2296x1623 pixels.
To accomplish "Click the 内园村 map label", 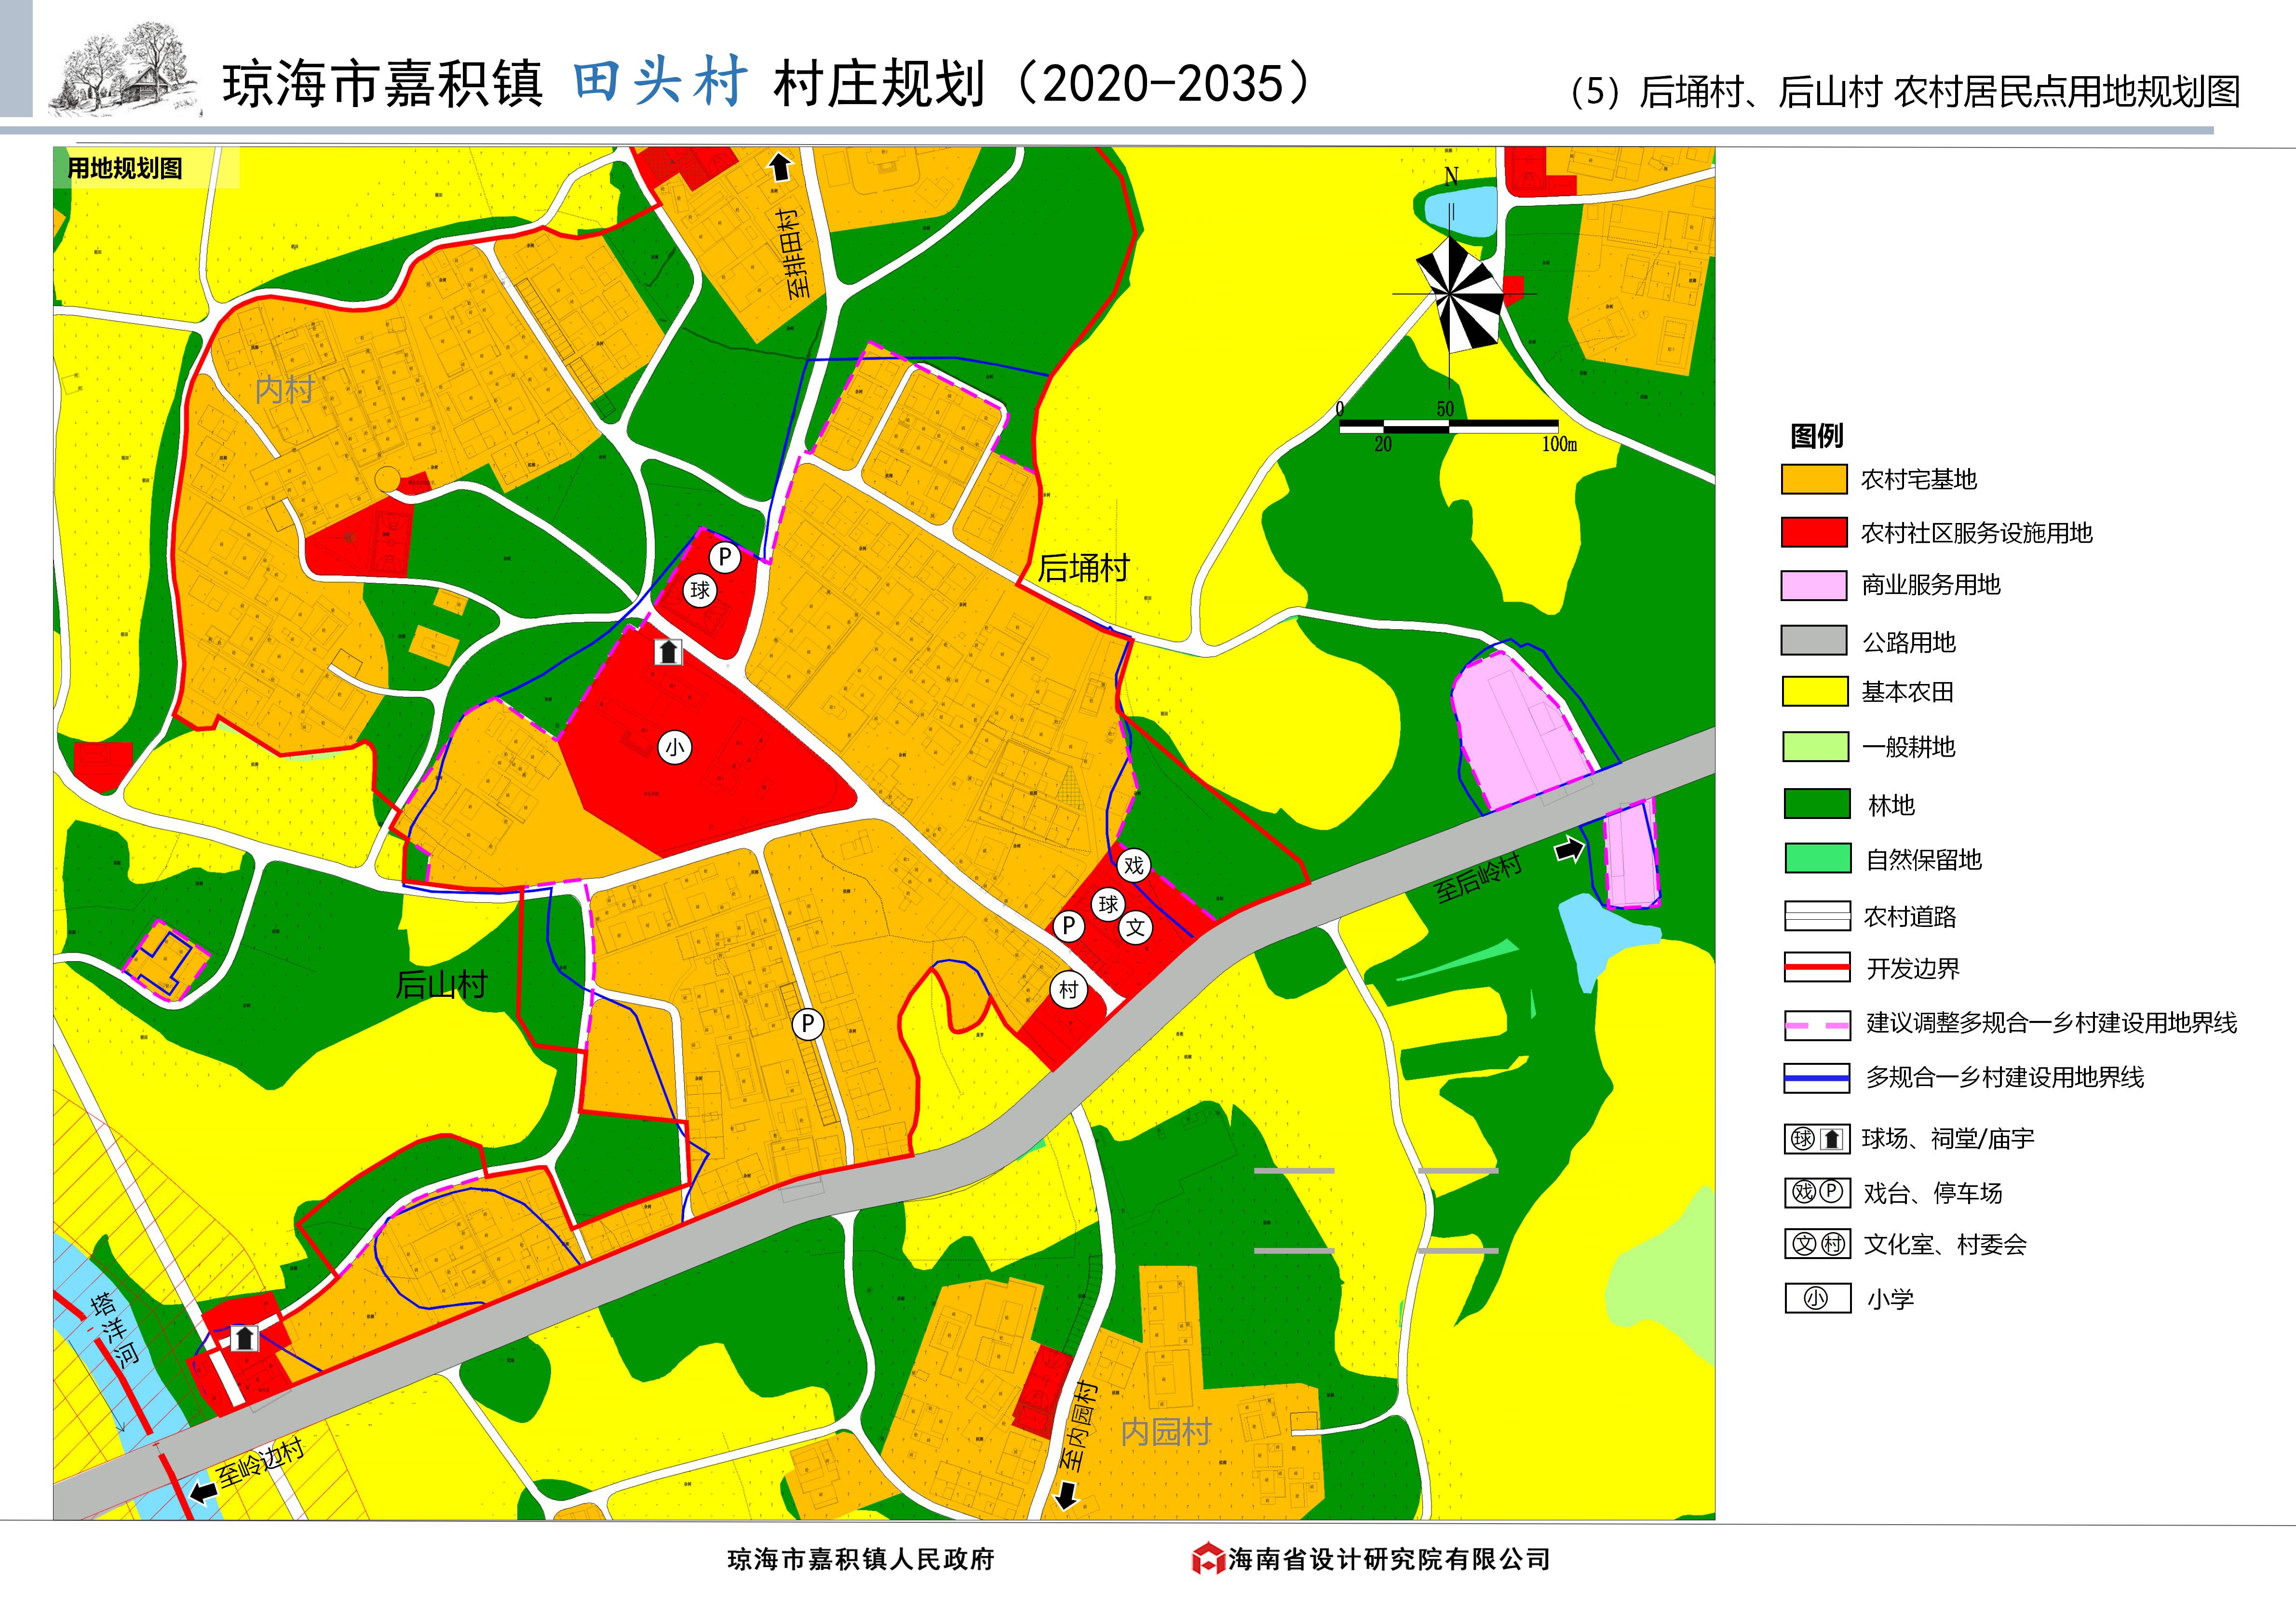I will (1166, 1432).
